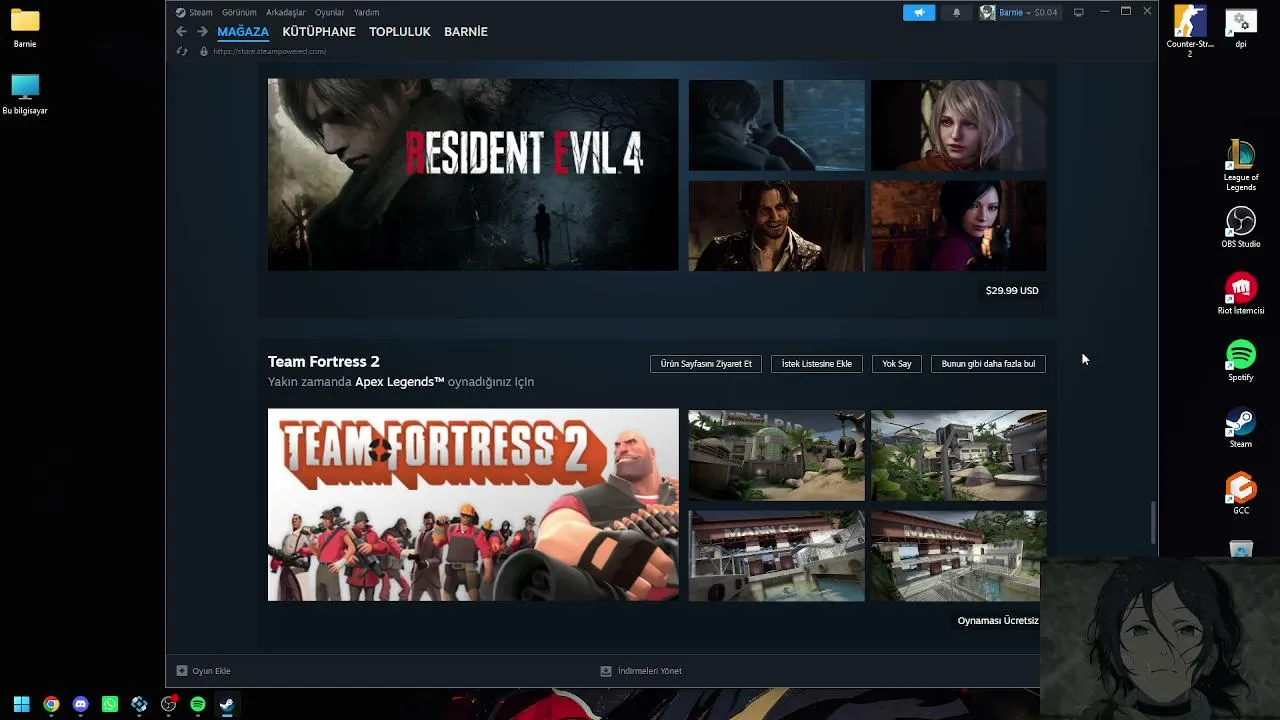The image size is (1280, 720).
Task: Switch to the MAĞAZA tab
Action: pos(243,32)
